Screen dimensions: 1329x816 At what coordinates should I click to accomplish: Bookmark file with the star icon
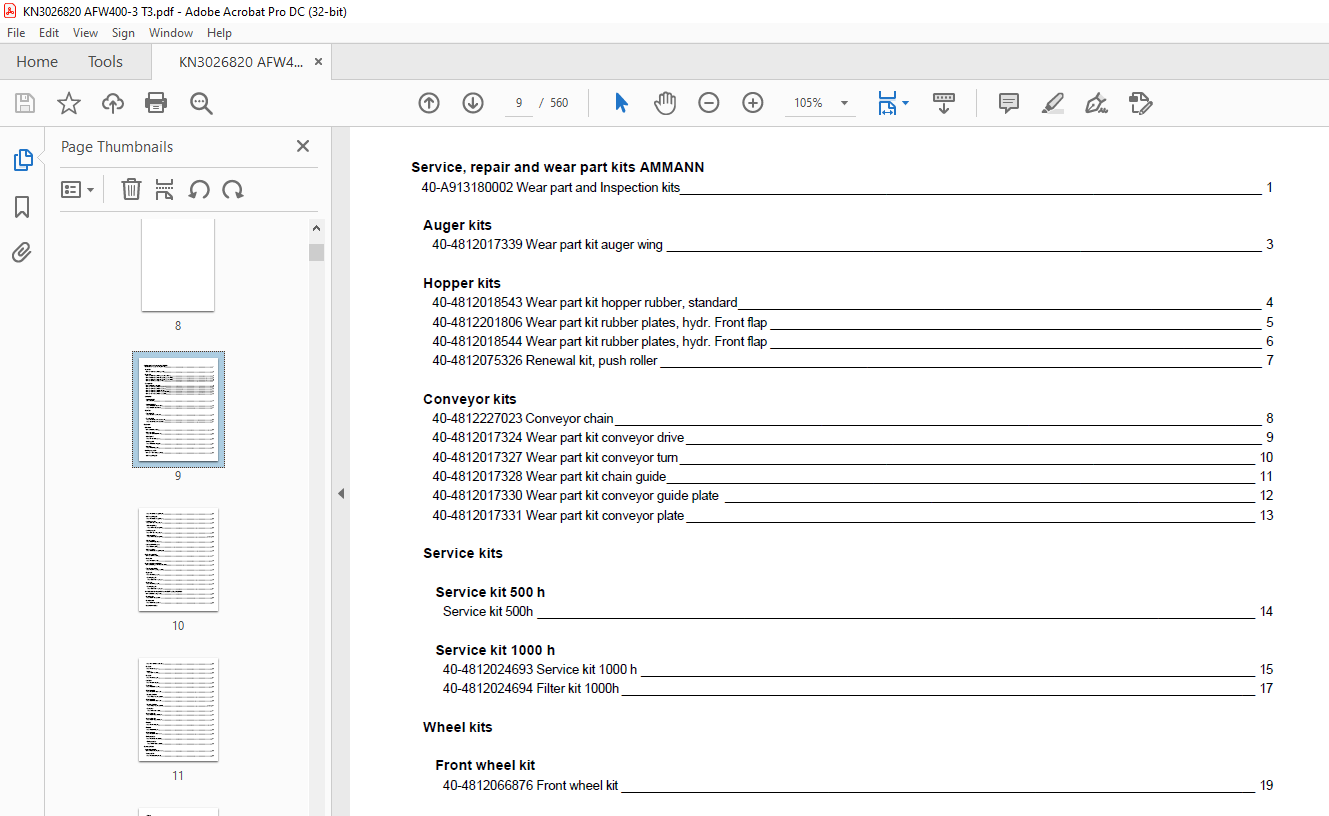[69, 103]
